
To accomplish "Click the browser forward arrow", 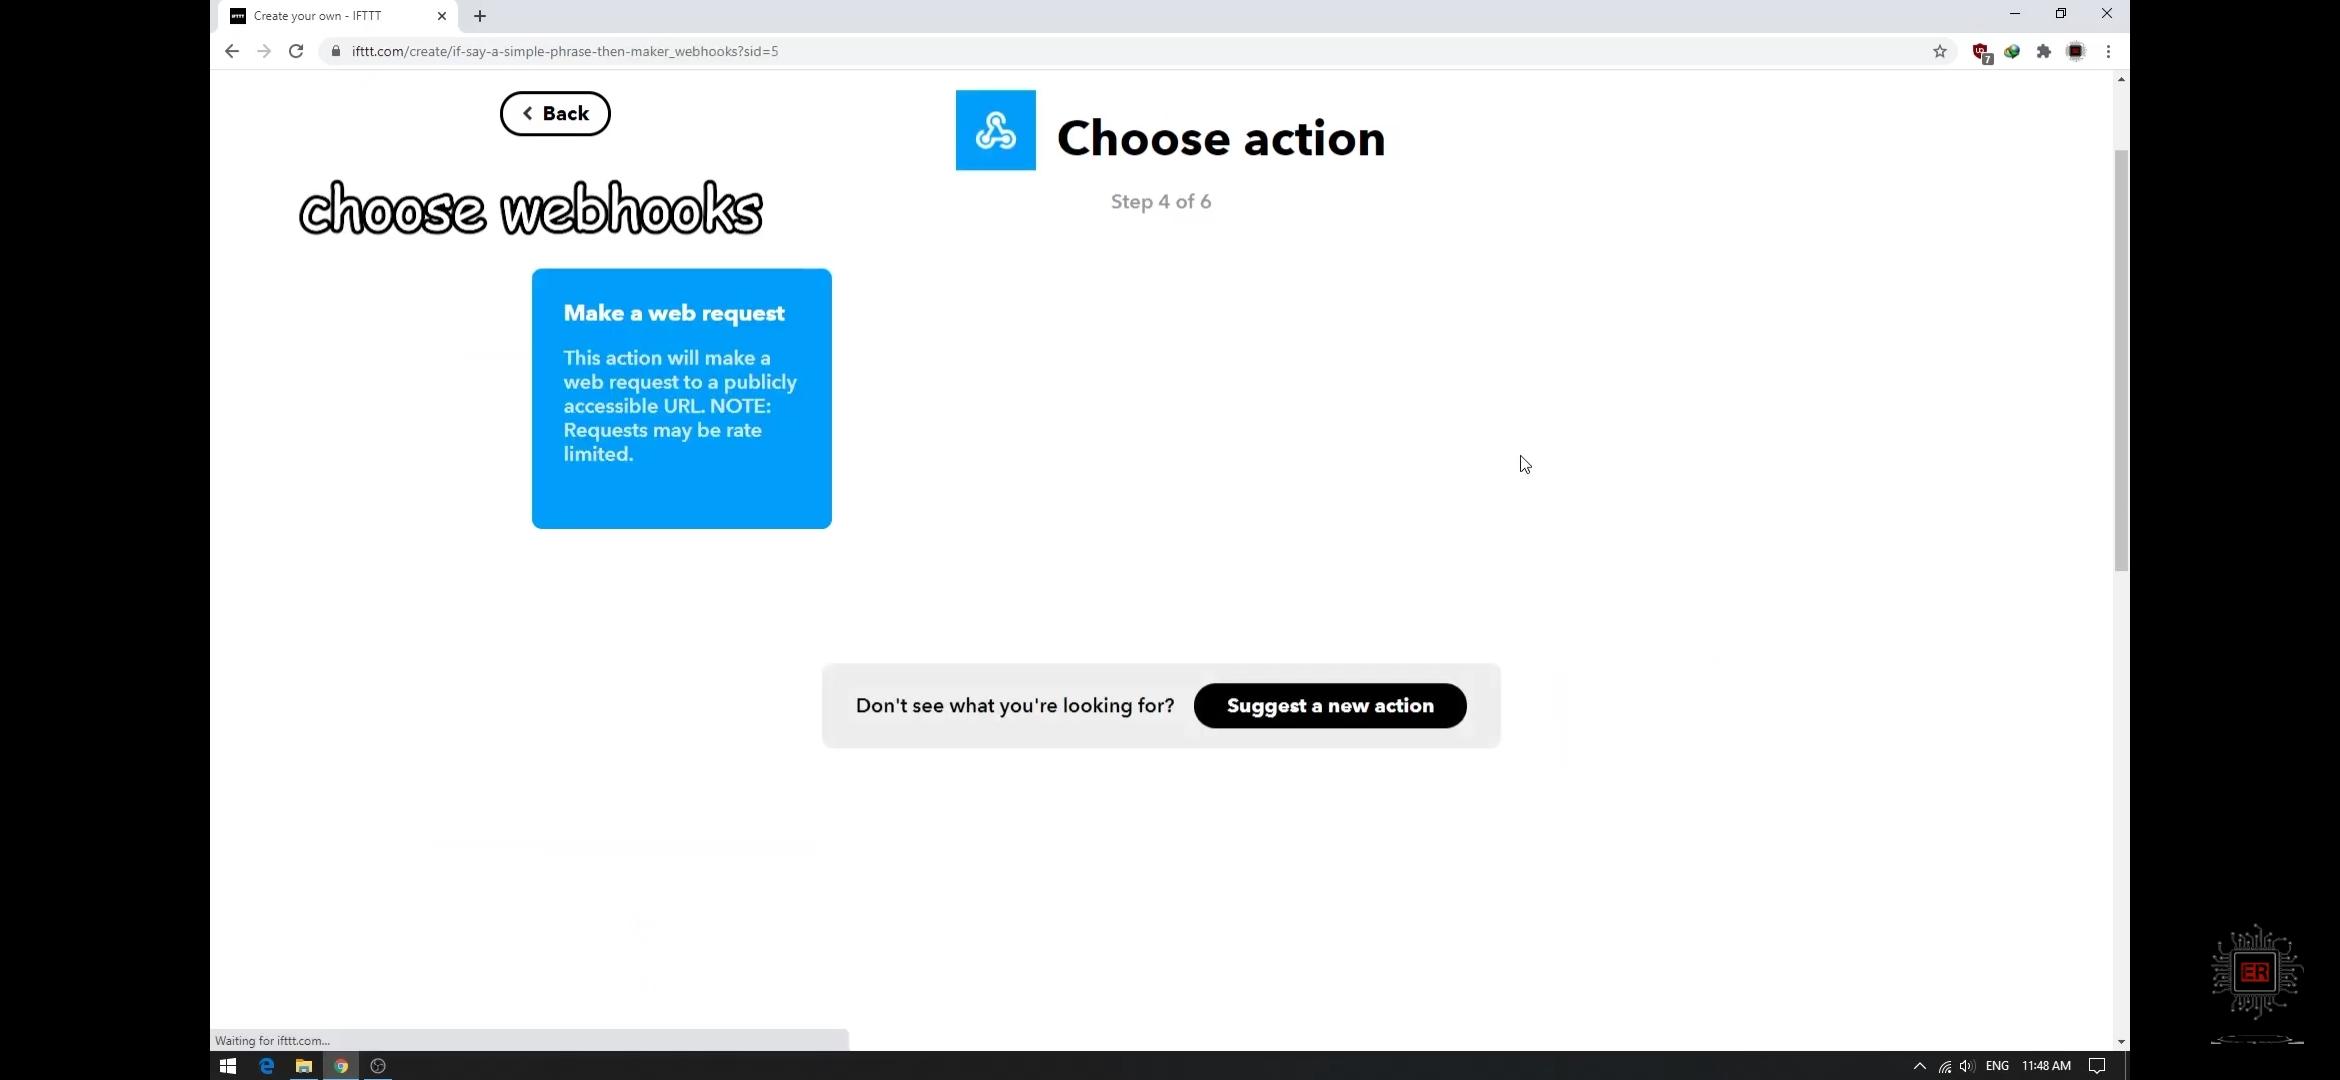I will pyautogui.click(x=264, y=51).
